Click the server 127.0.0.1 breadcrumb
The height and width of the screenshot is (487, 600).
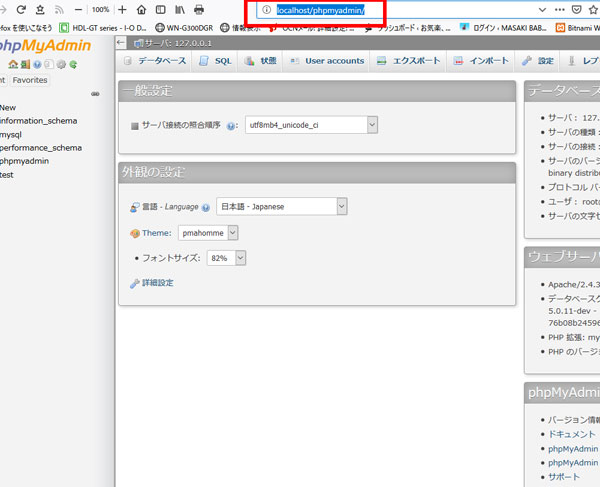173,43
